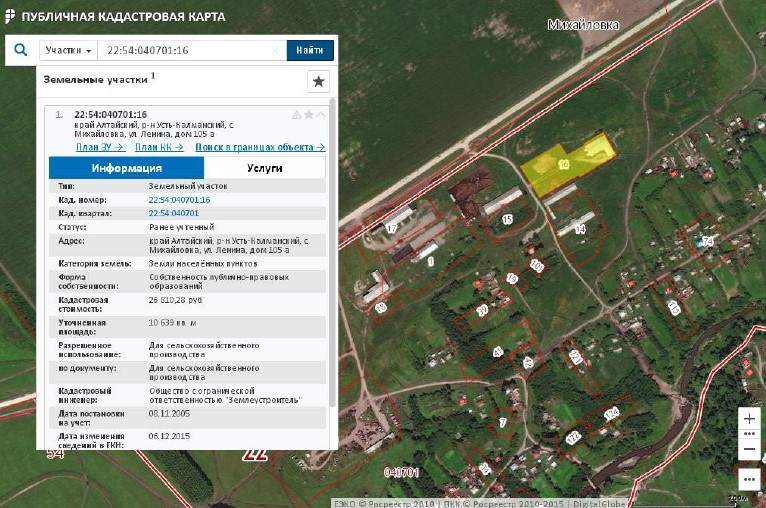Click the Rosreestr logo icon
Image resolution: width=766 pixels, height=508 pixels.
[9, 17]
